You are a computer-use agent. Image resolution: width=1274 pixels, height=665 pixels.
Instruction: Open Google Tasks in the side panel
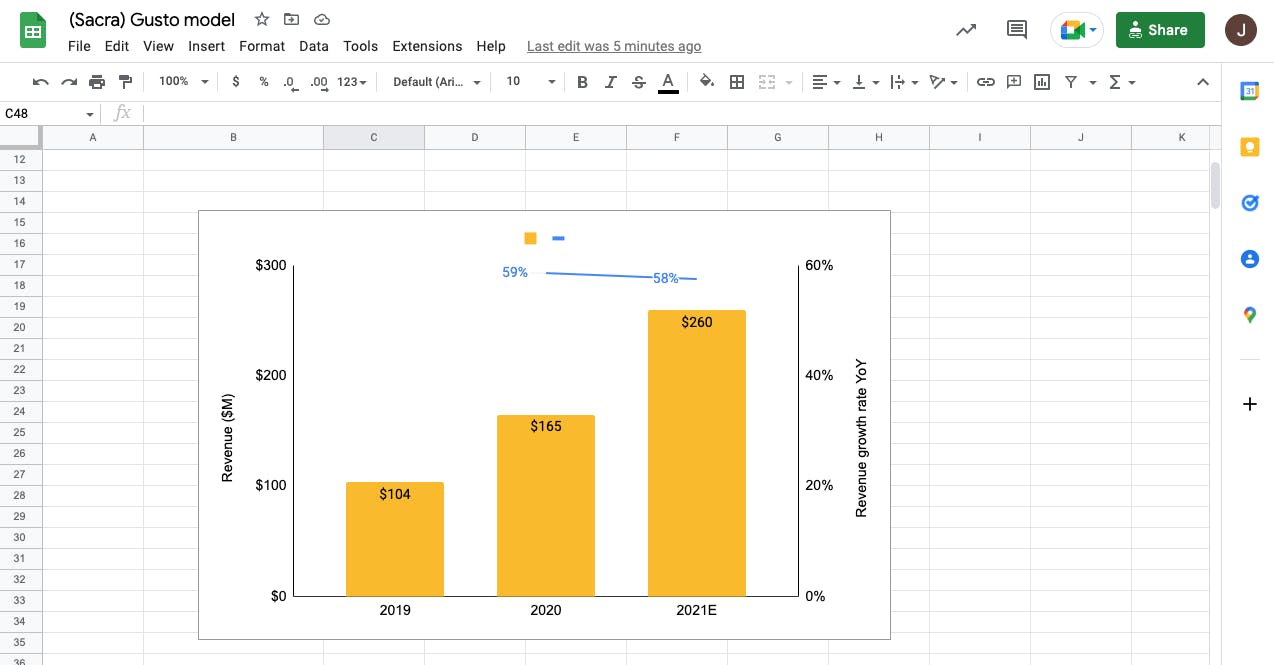coord(1249,203)
